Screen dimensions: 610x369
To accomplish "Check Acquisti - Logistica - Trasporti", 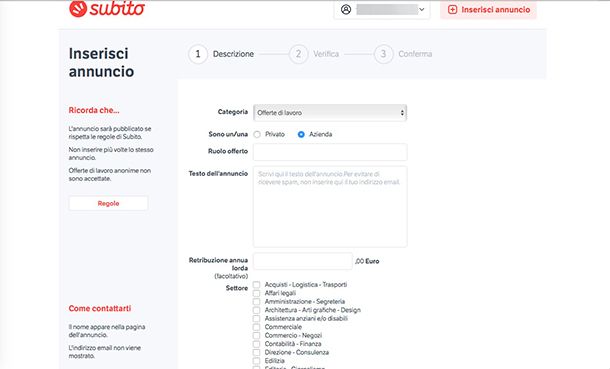I will 256,285.
